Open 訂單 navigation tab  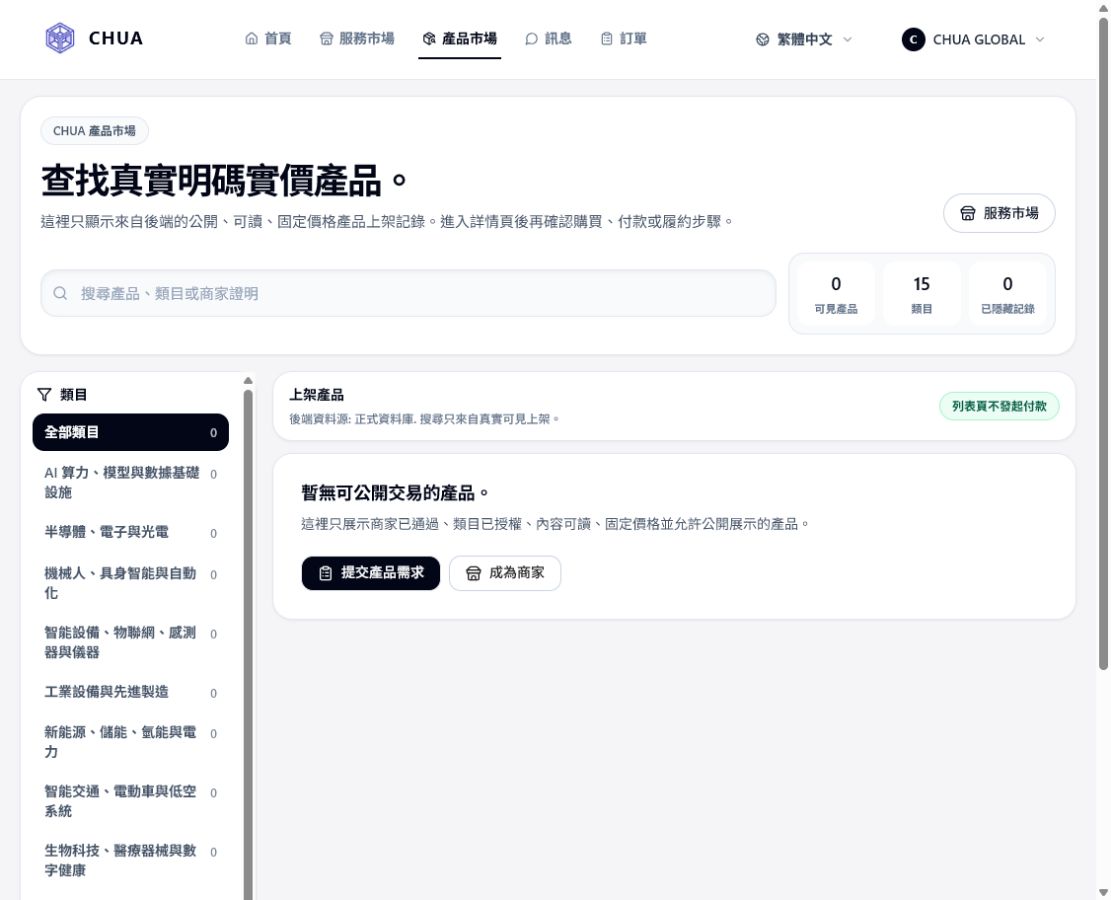point(624,38)
